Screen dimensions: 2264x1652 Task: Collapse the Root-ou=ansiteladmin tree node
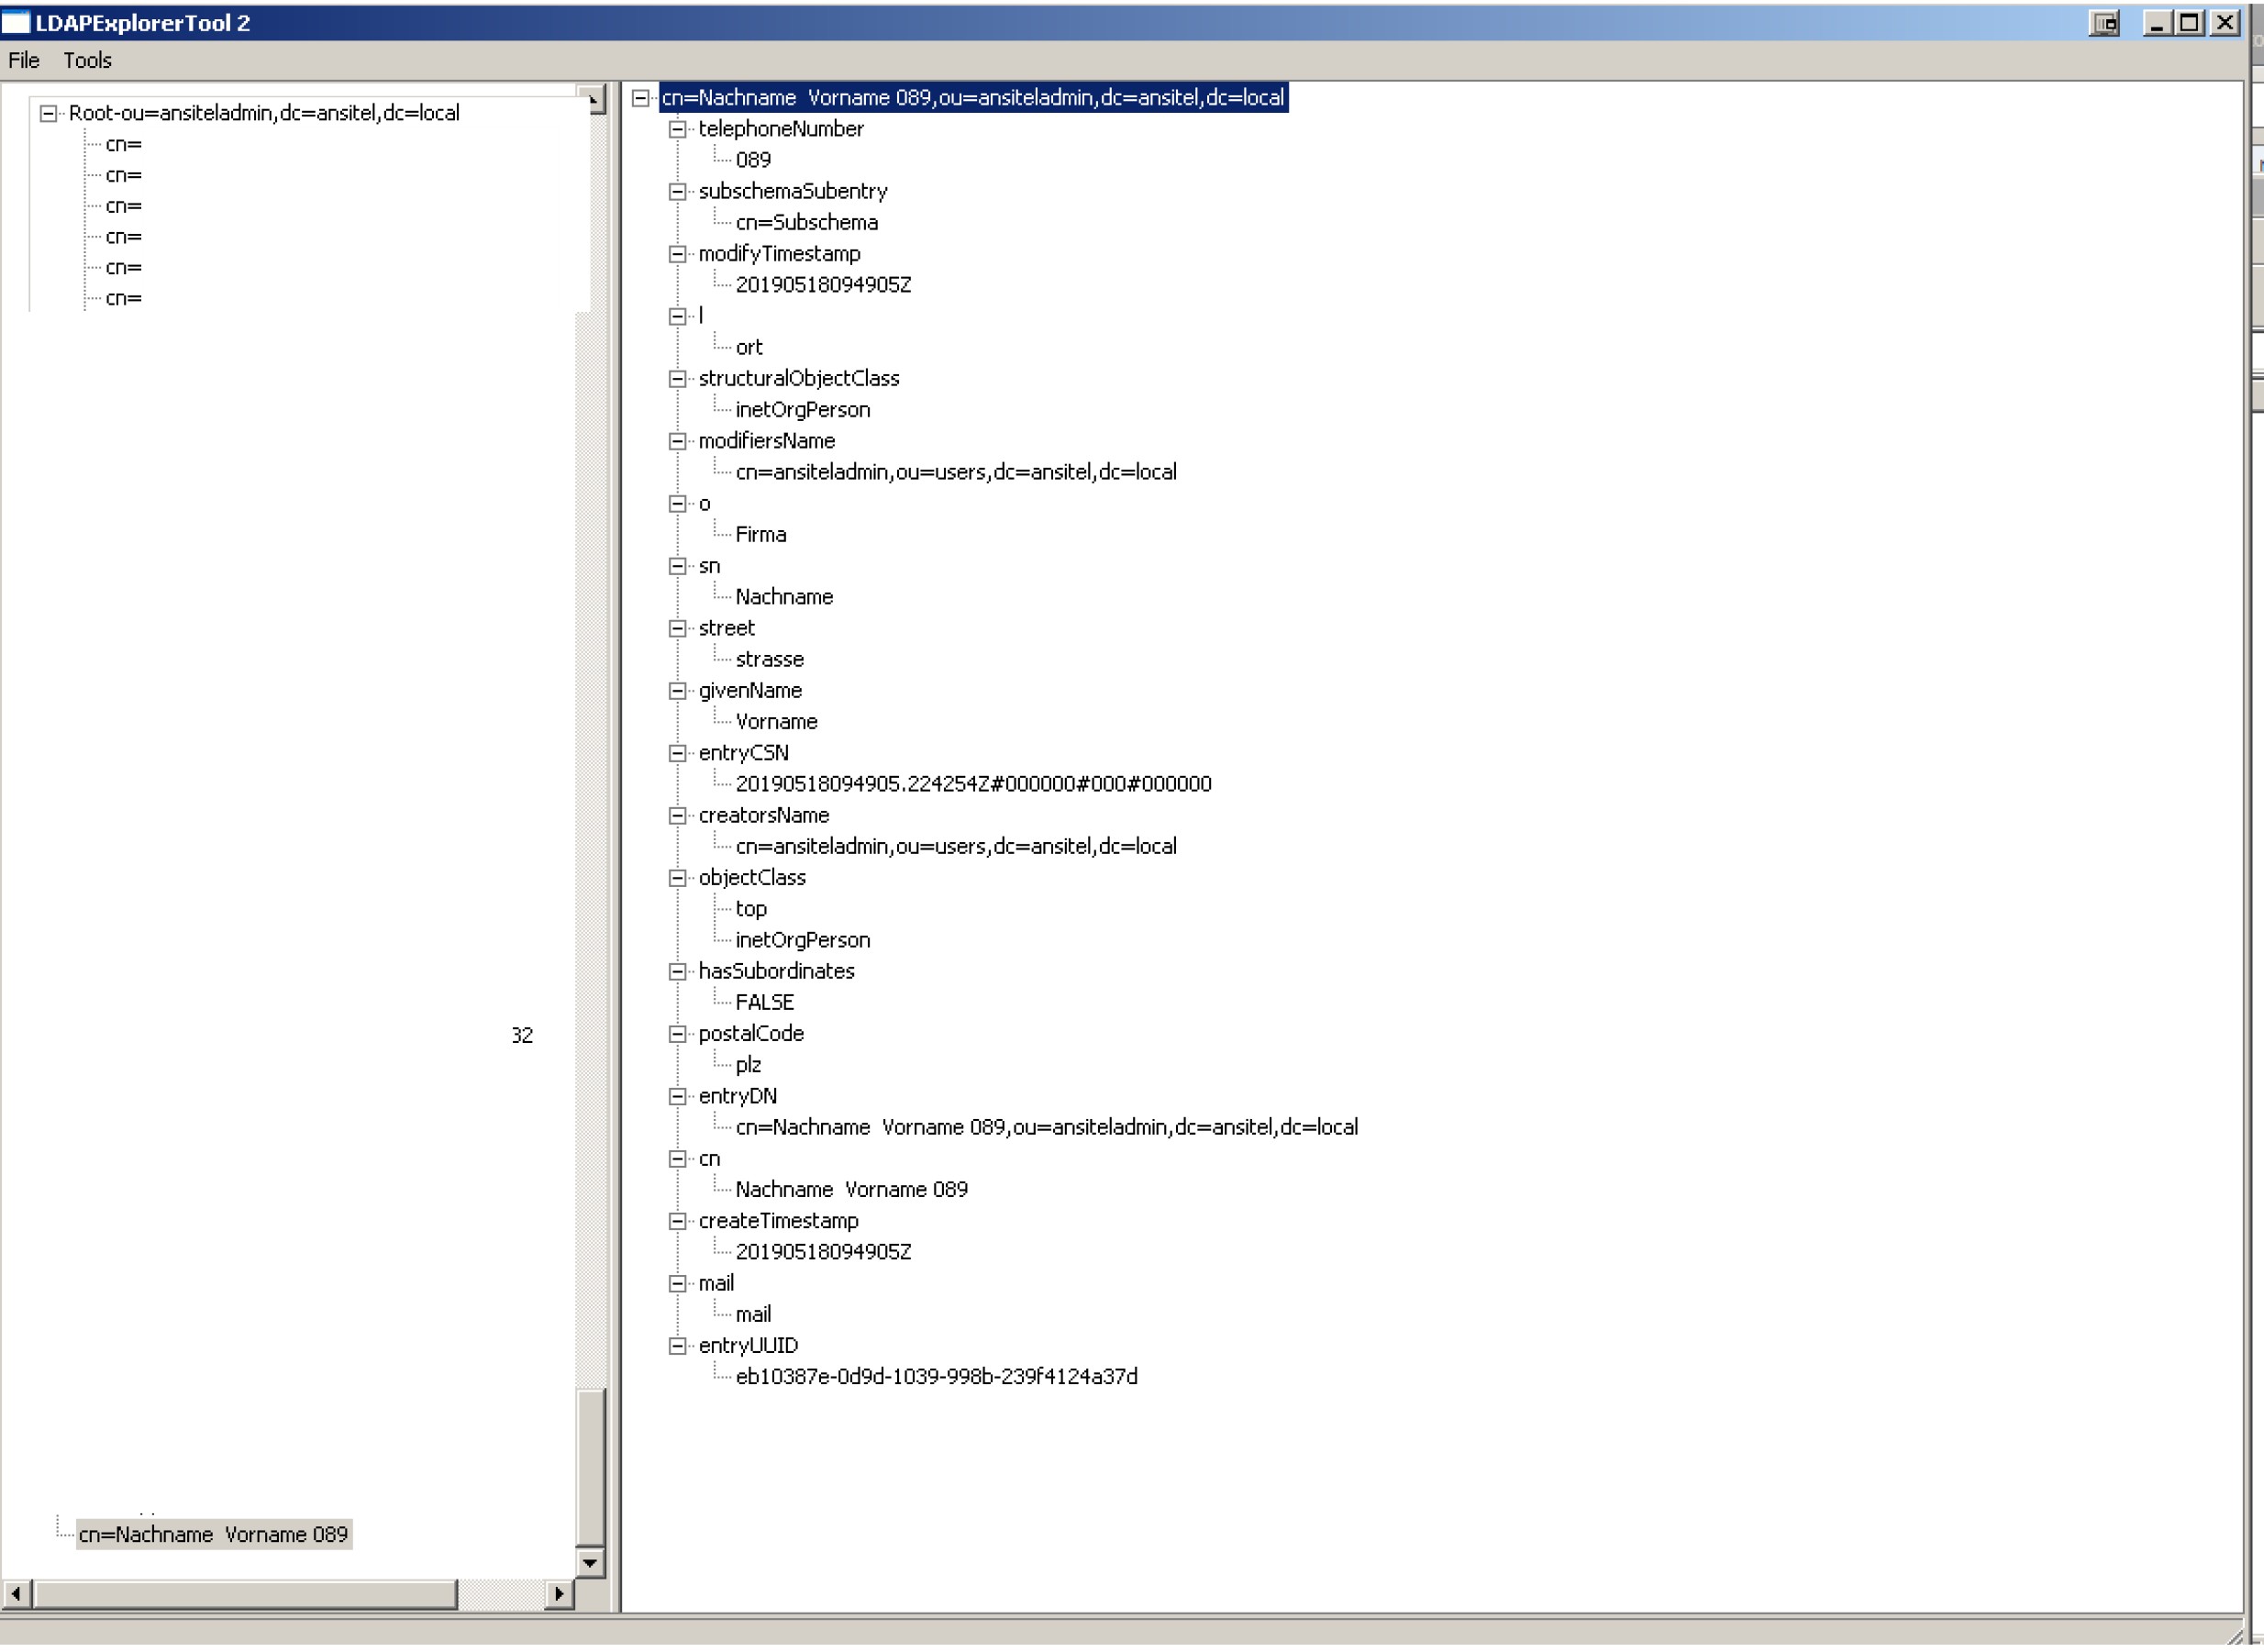pyautogui.click(x=48, y=113)
